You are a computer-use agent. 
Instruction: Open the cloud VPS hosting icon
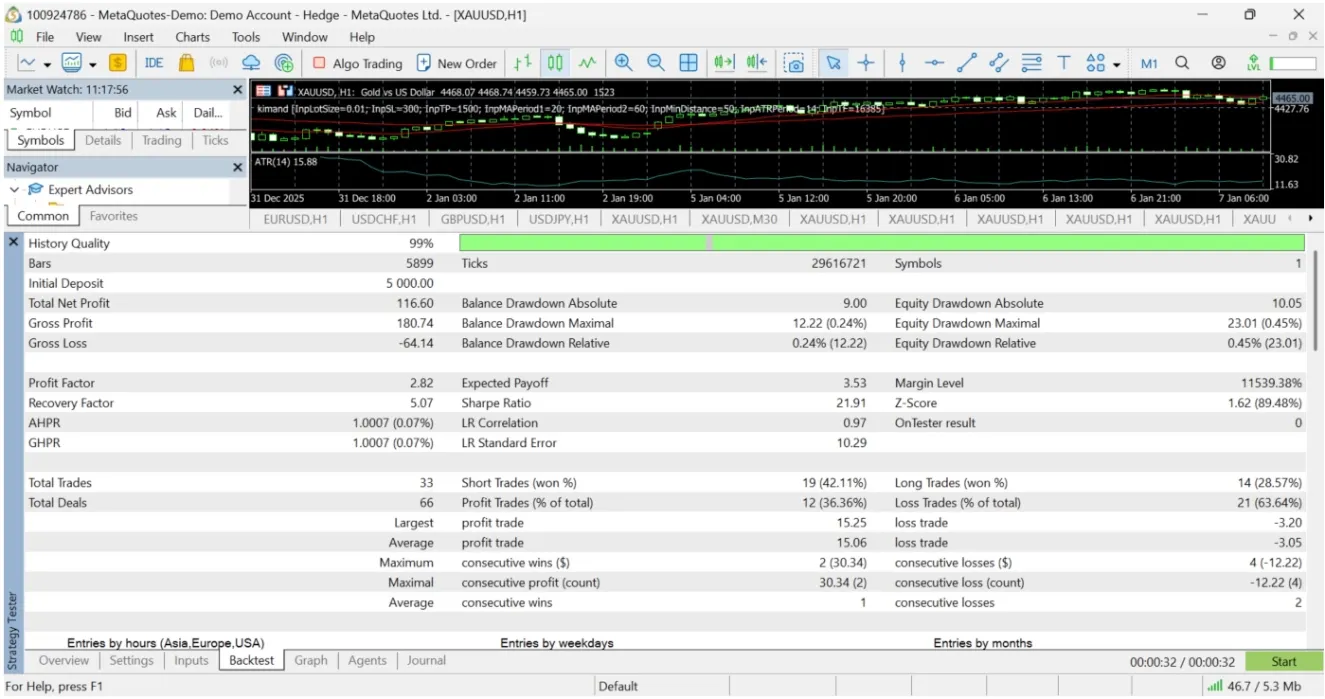tap(251, 63)
